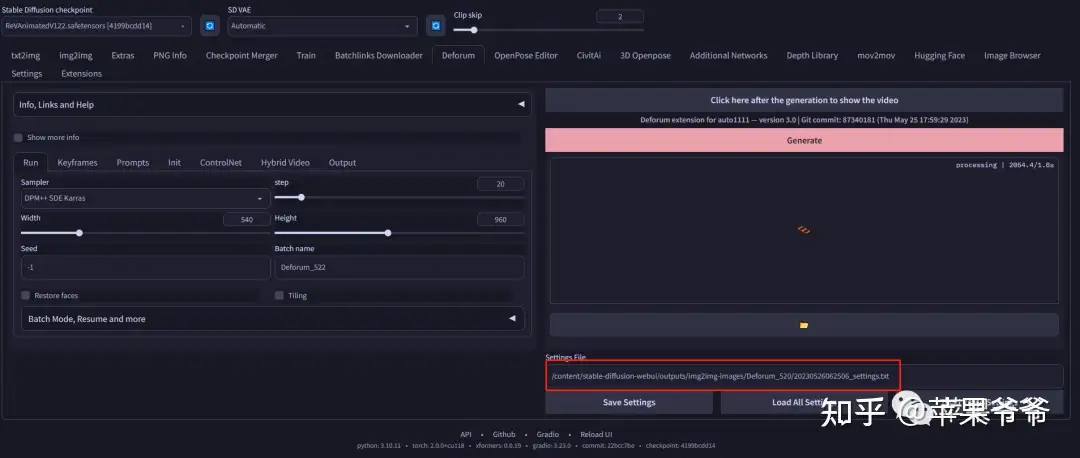1080x458 pixels.
Task: Refresh the SD VAE list
Action: coord(435,26)
